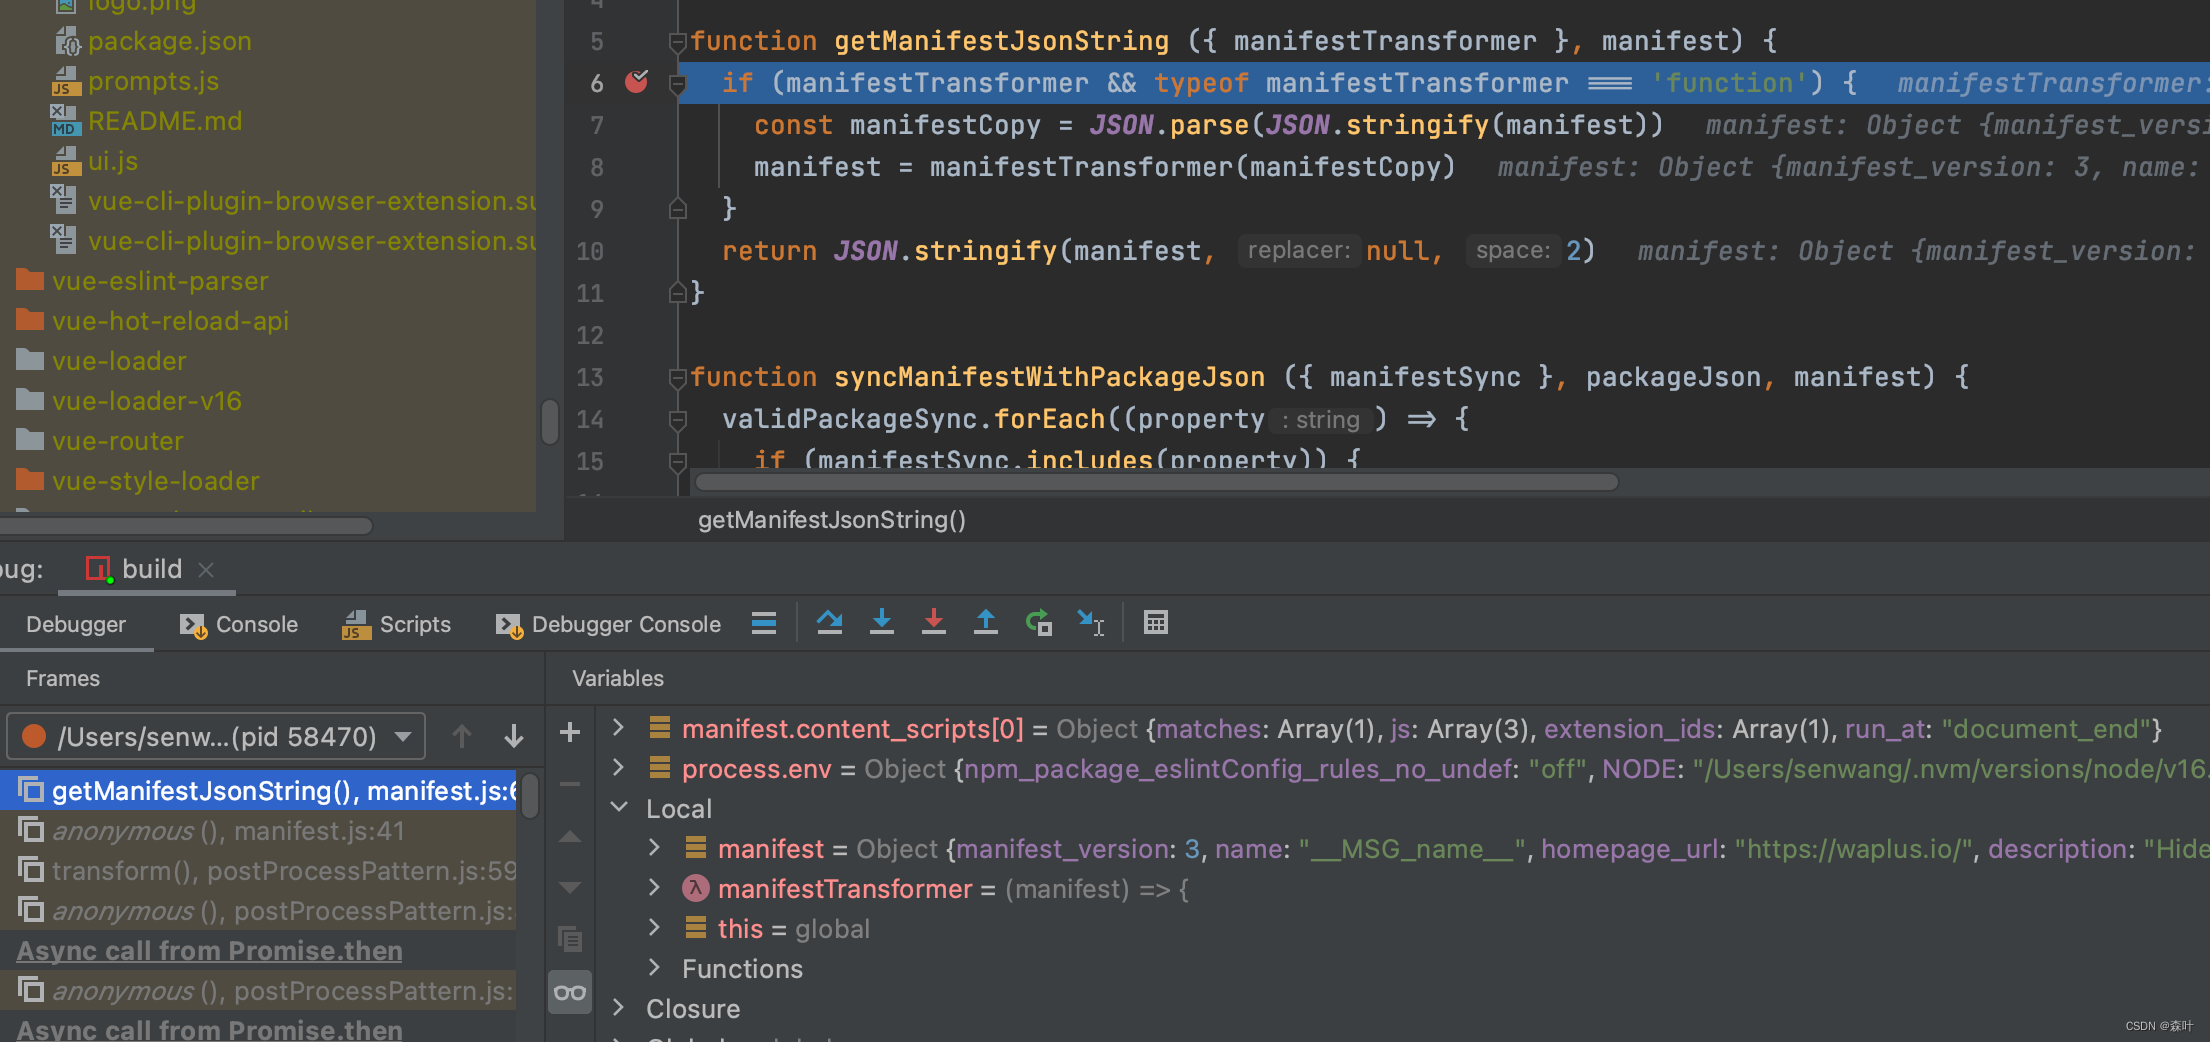This screenshot has height=1042, width=2210.
Task: Click the Variables panel header
Action: click(x=618, y=678)
